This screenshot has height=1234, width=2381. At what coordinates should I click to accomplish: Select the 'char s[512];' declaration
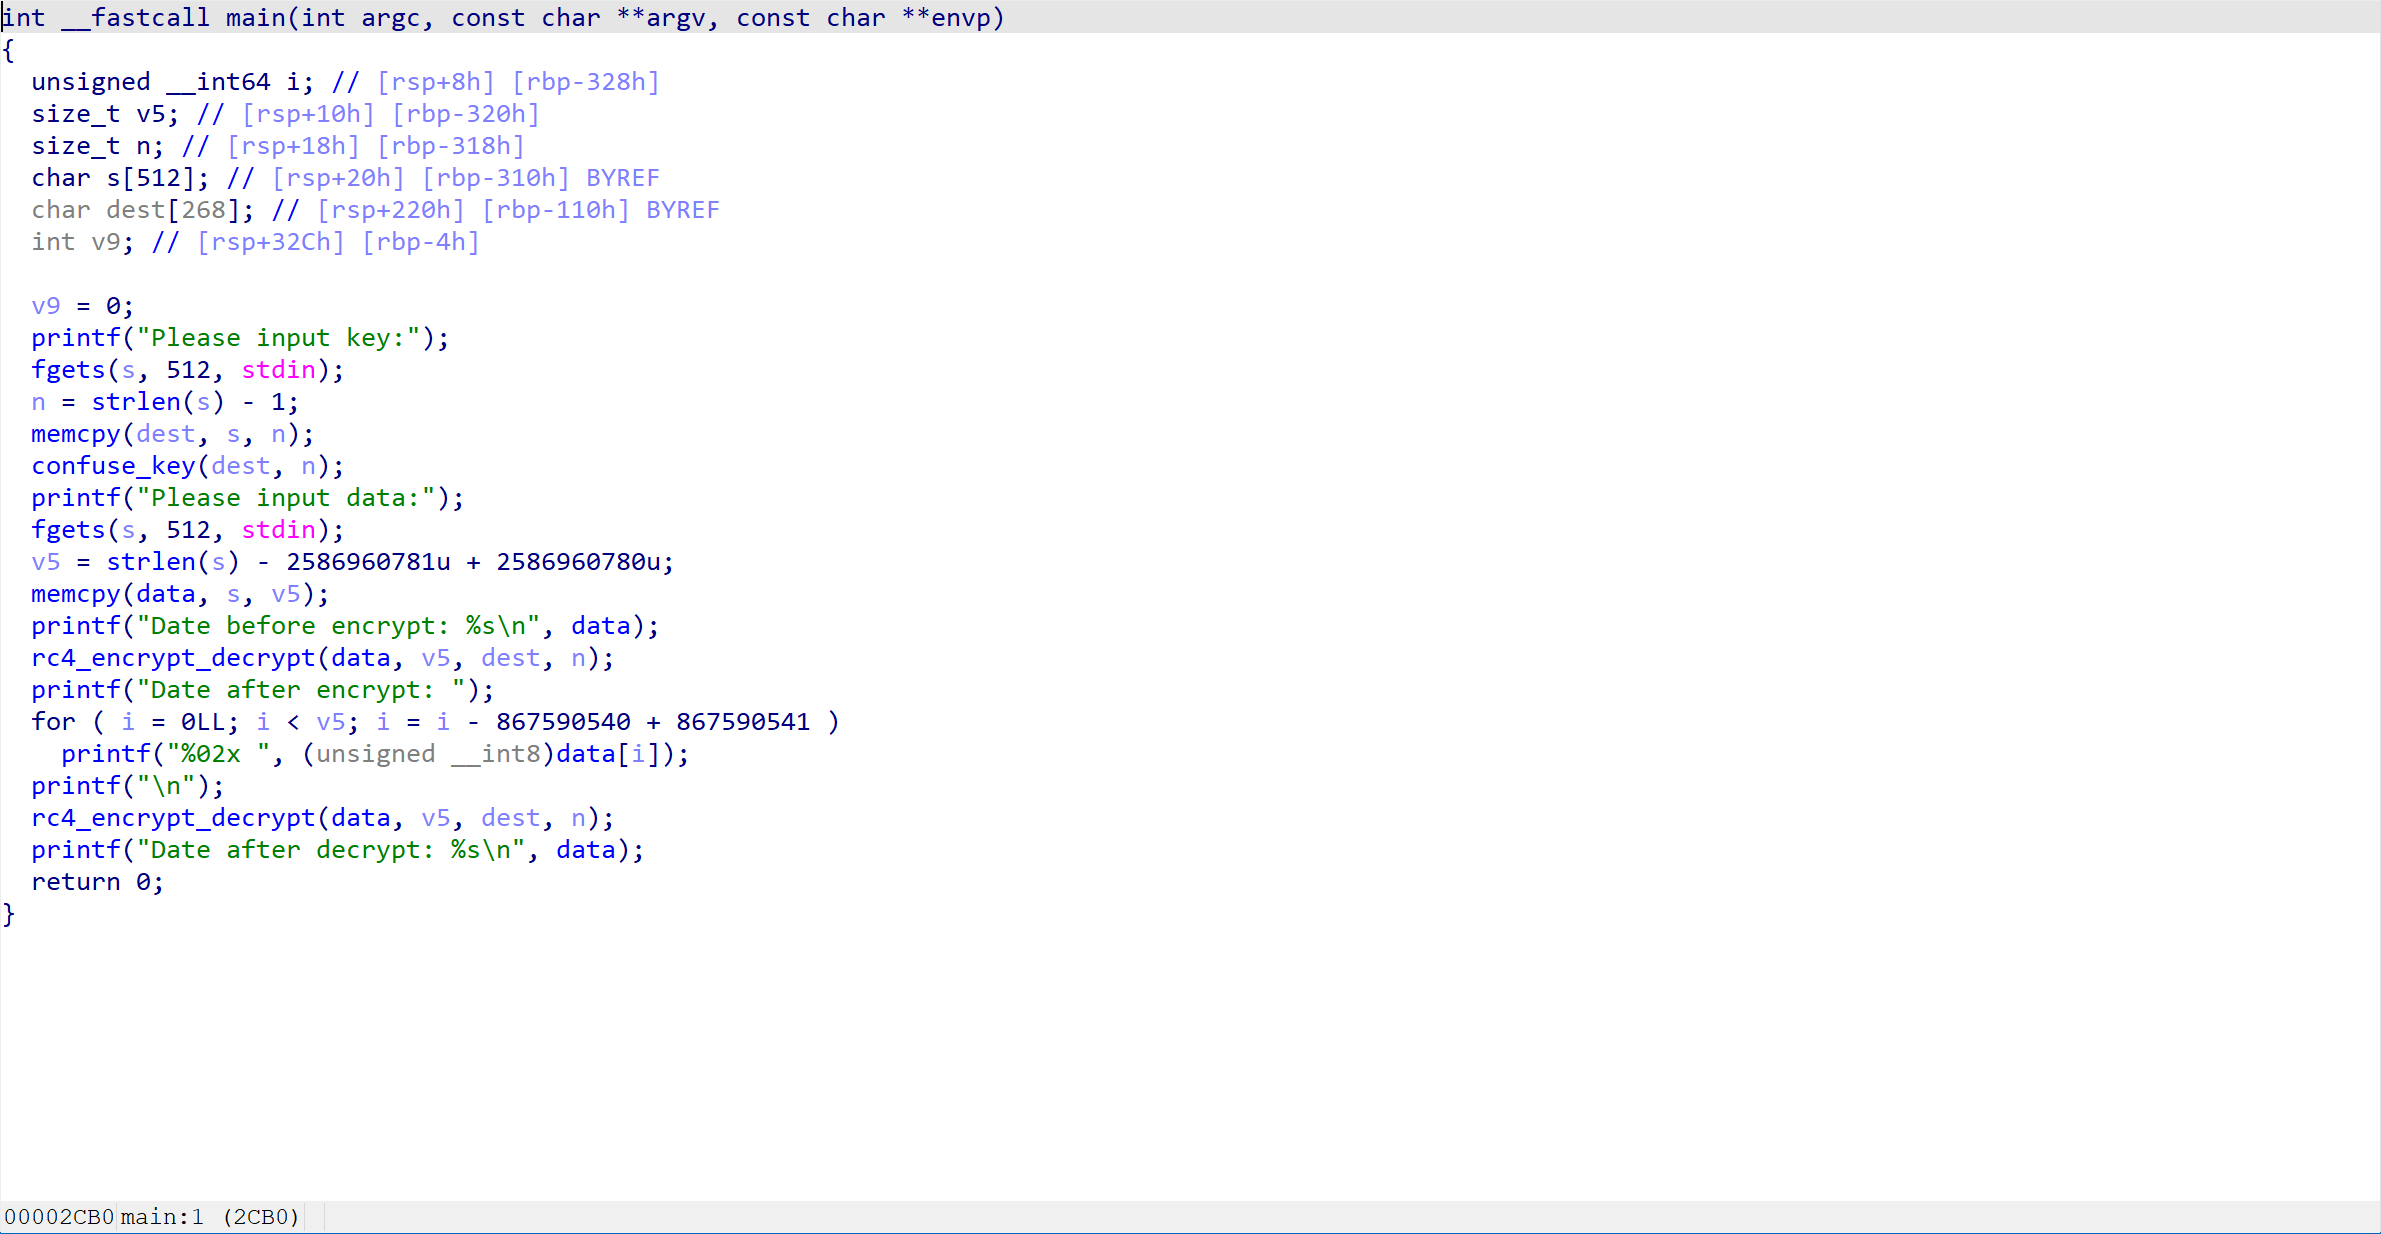(x=120, y=178)
